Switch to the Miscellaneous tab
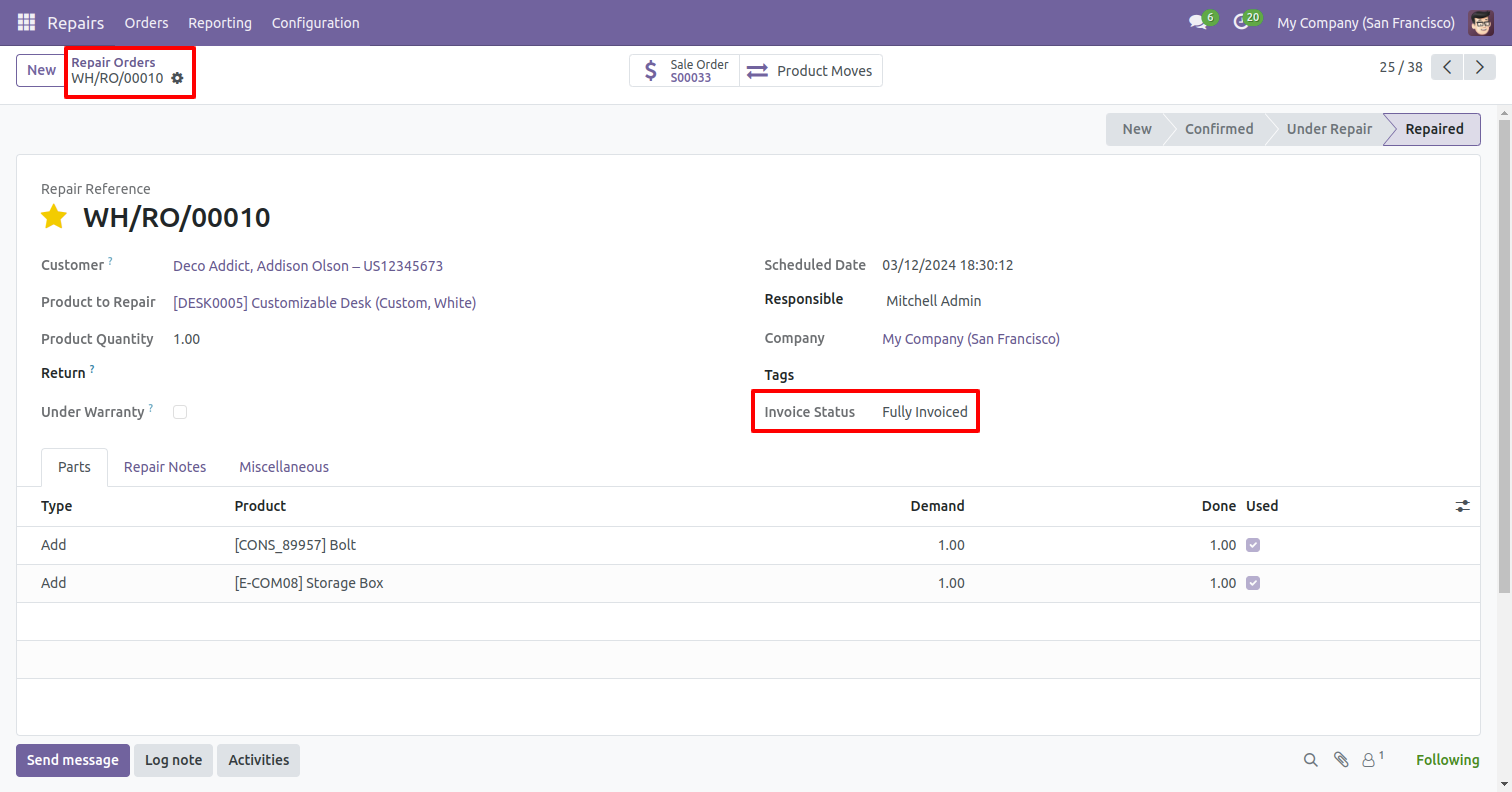Viewport: 1512px width, 792px height. [284, 467]
